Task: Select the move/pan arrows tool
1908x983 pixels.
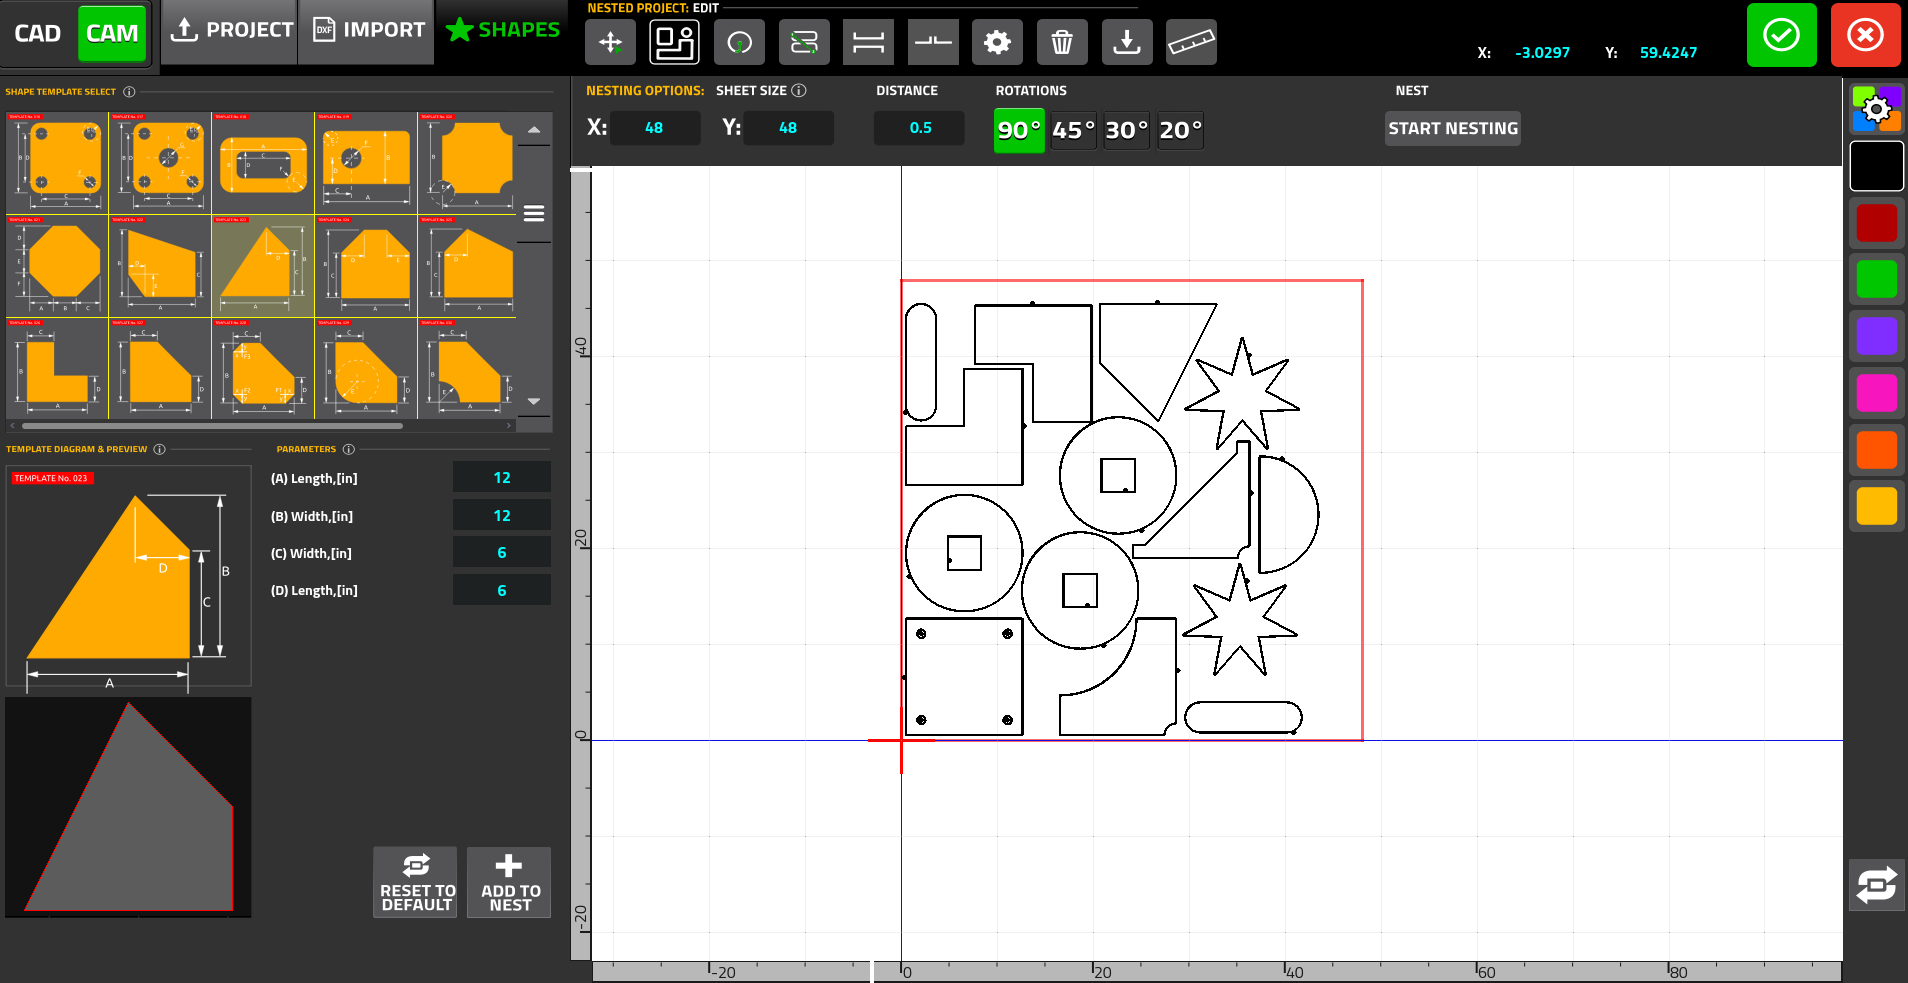Action: tap(610, 42)
